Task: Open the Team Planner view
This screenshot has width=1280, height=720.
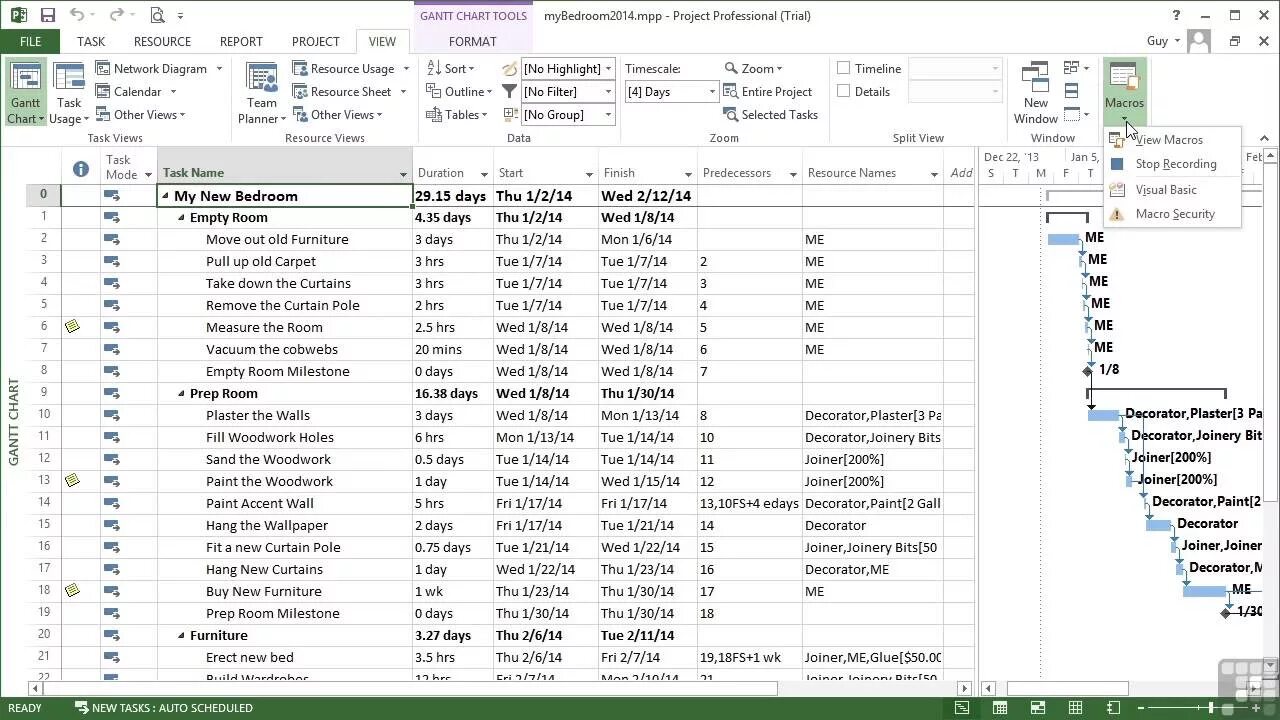Action: [x=261, y=93]
